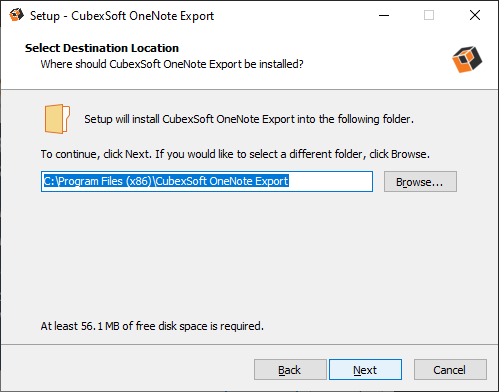Click the 'To continue, click Next' instruction text
The image size is (499, 392).
(235, 154)
